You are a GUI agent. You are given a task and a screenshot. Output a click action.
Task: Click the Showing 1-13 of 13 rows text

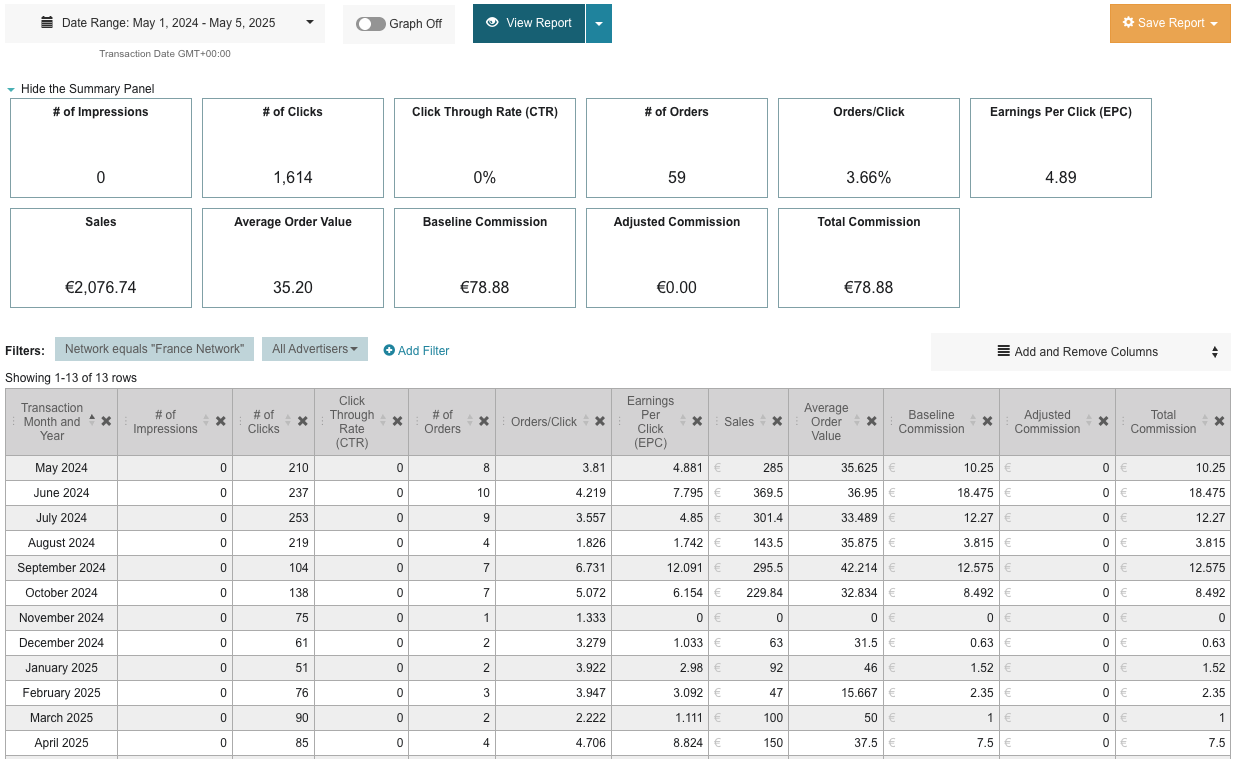(71, 378)
